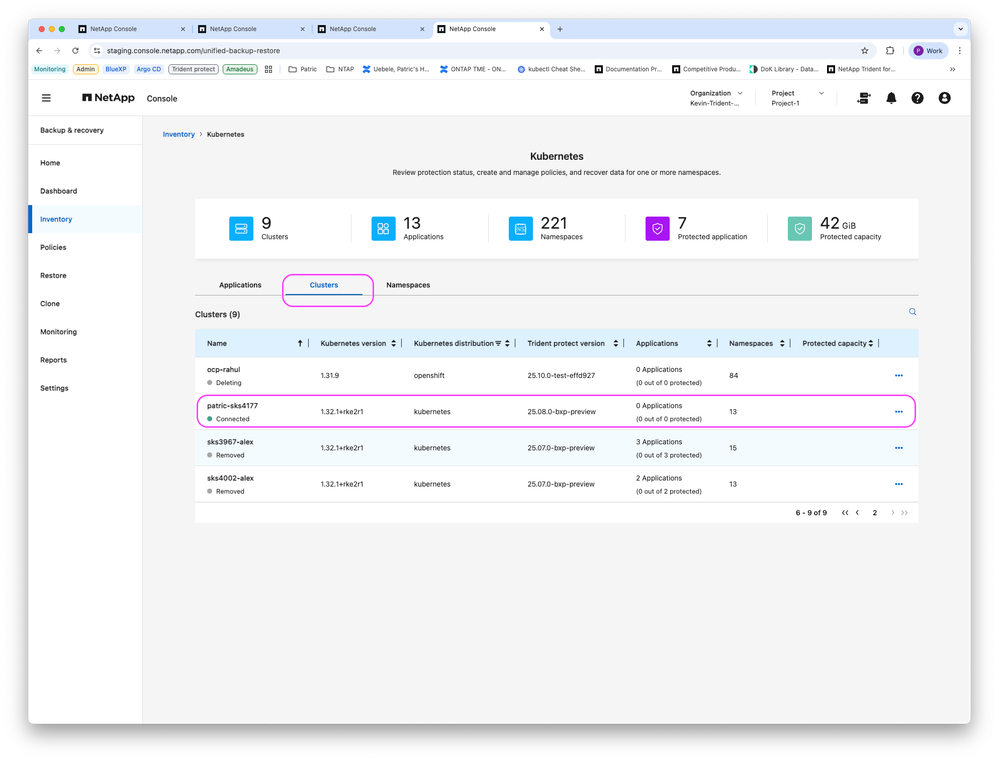
Task: Click the sks3967-alex cluster name
Action: (x=230, y=442)
